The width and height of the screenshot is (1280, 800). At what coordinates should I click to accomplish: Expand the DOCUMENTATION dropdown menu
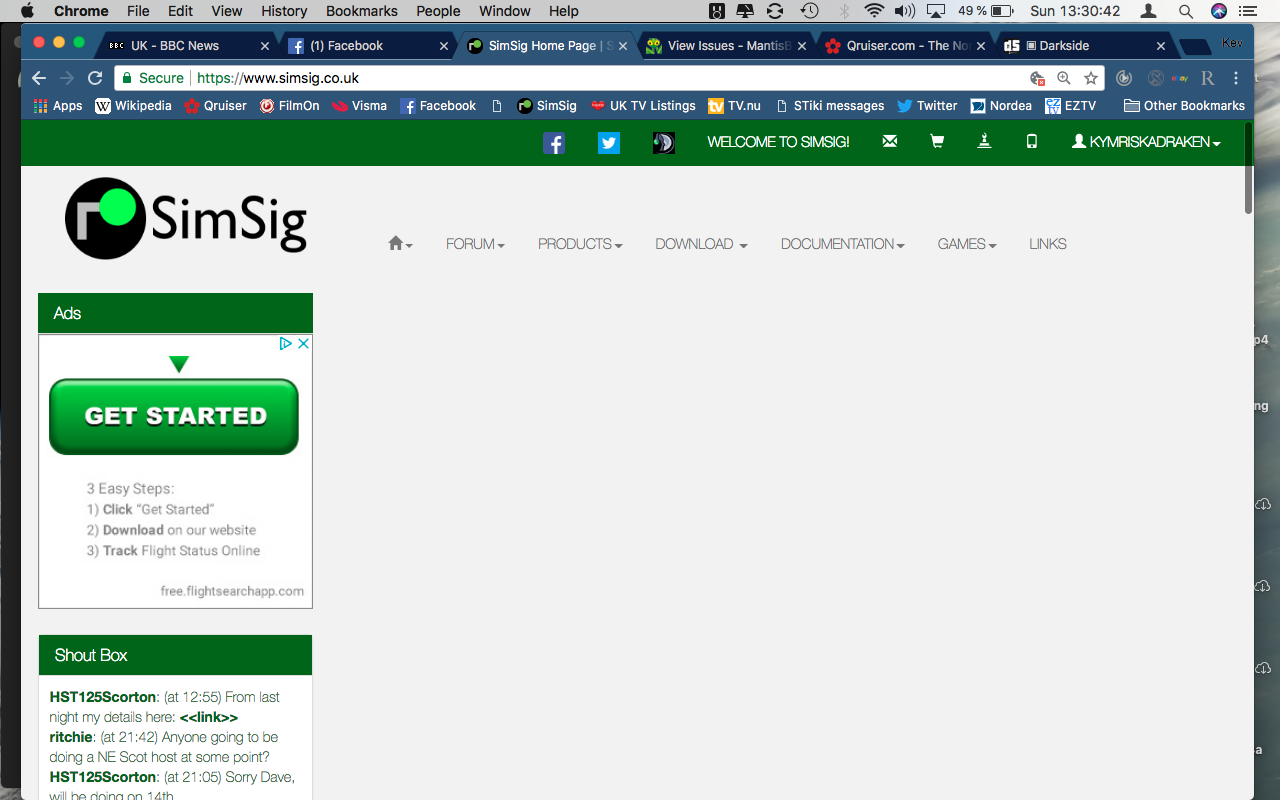pyautogui.click(x=843, y=244)
